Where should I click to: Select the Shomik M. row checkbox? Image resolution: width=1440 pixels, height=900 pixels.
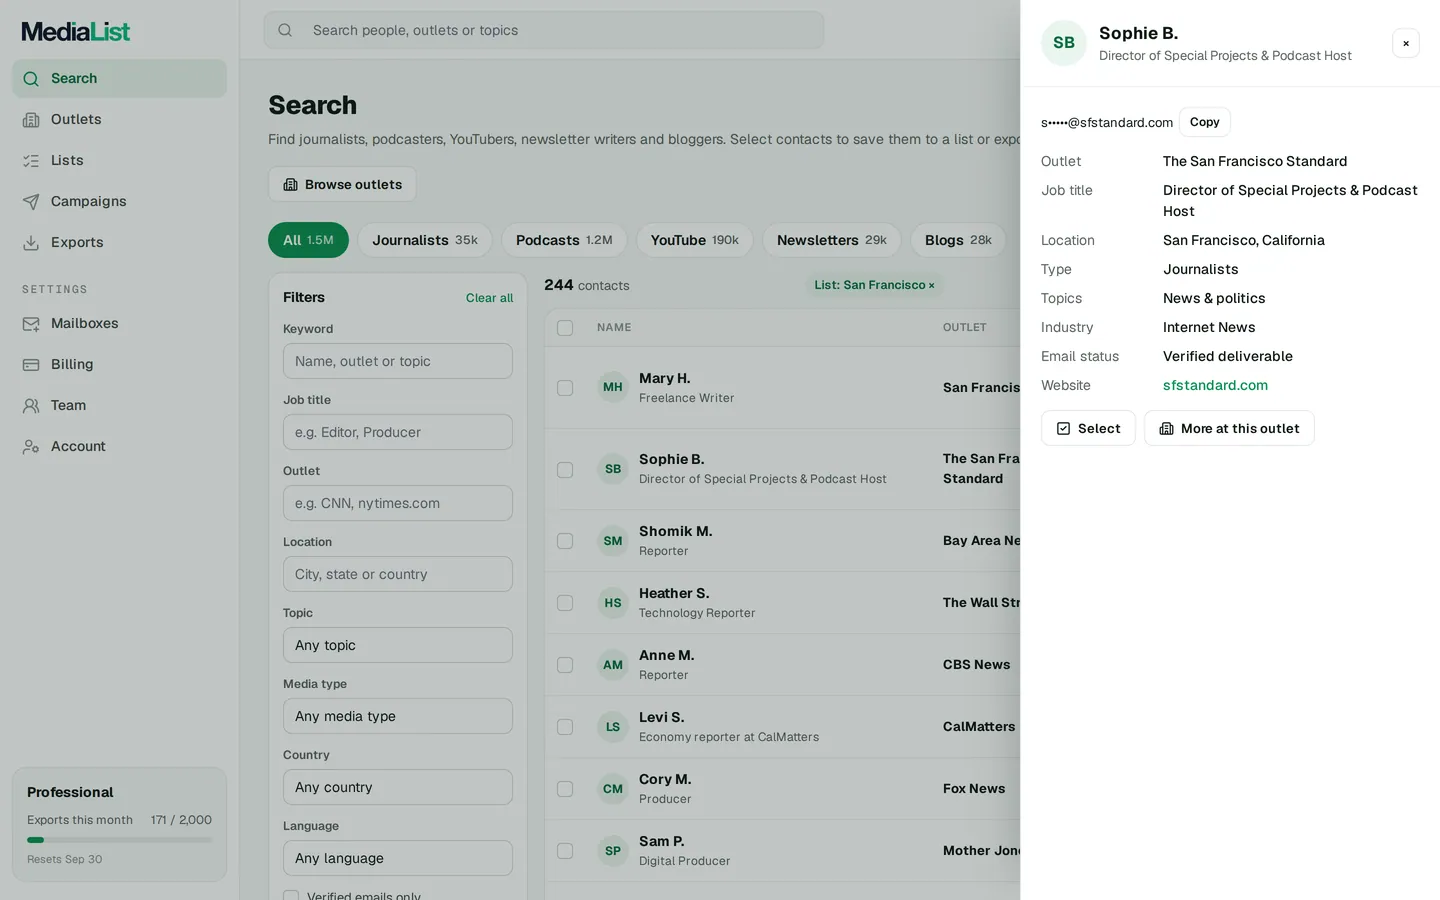click(x=565, y=541)
